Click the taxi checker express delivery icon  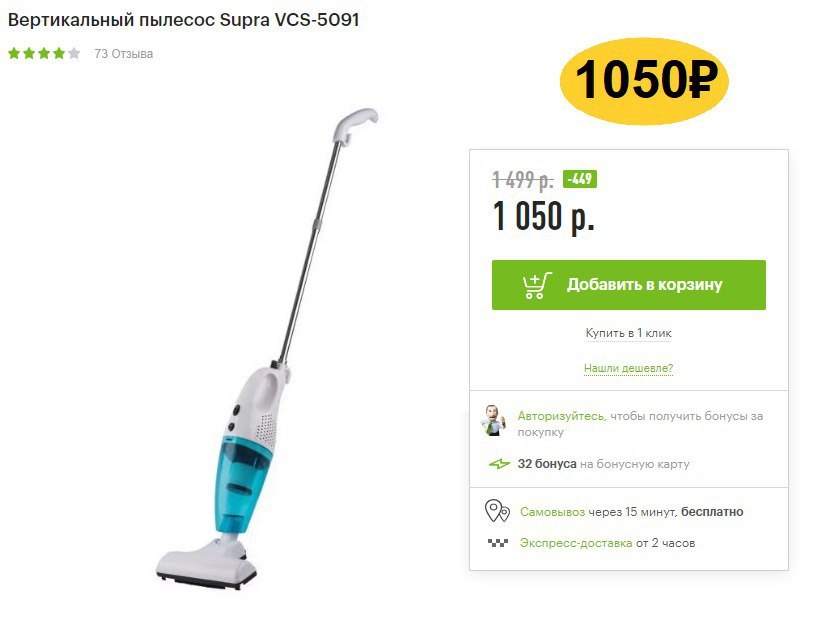497,543
